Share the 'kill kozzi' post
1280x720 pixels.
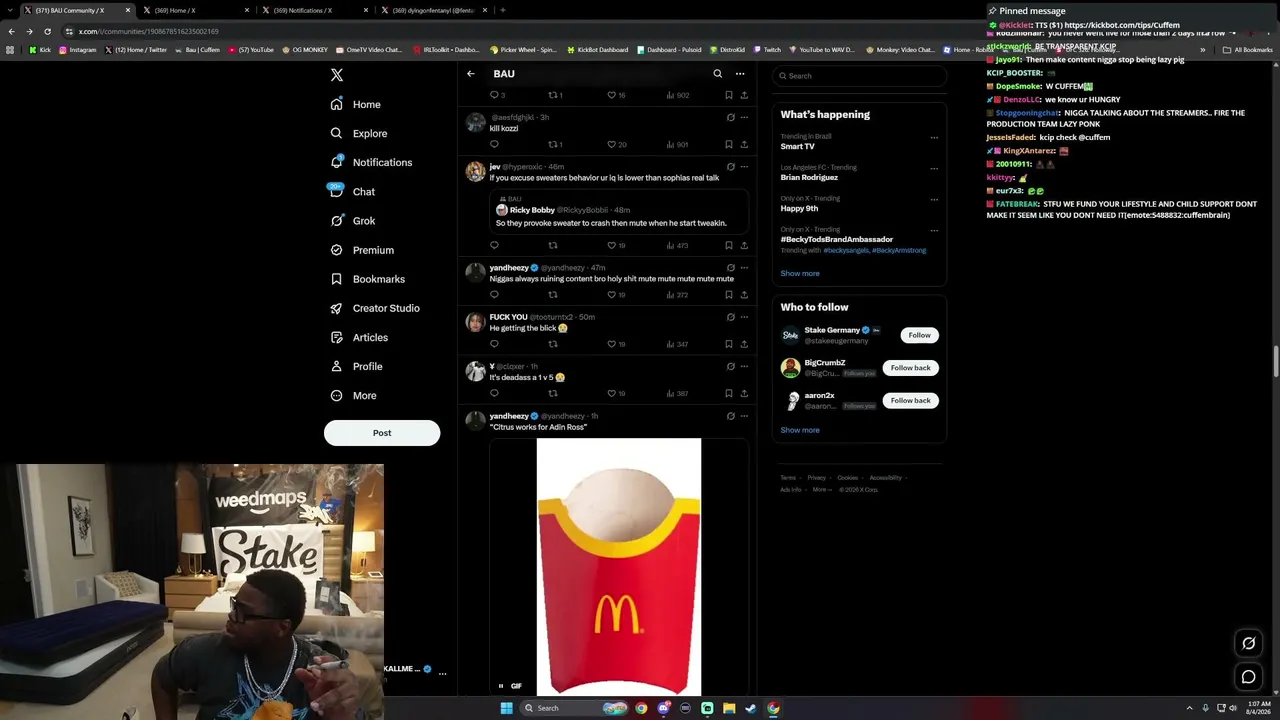744,144
